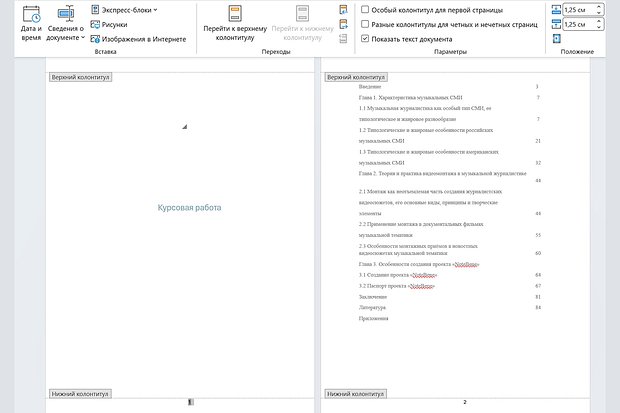Screen dimensions: 620x413
Task: Click the Верхний колонтитул label on first page
Action: [80, 77]
